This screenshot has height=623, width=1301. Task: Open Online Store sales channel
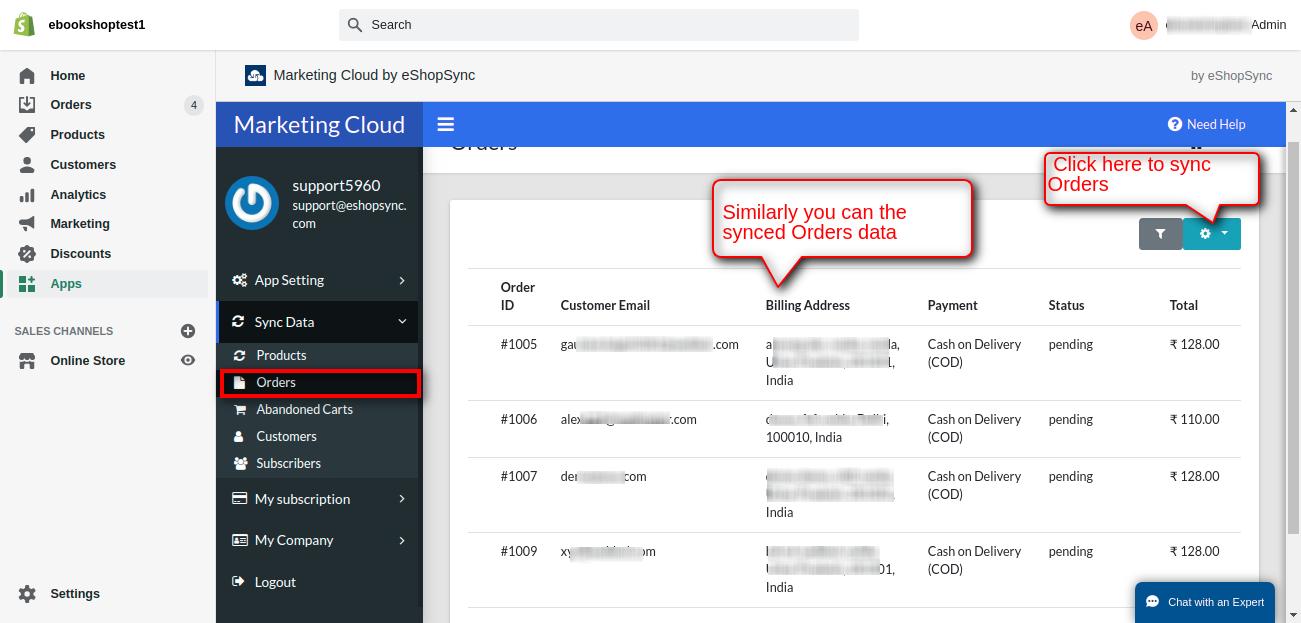click(87, 361)
